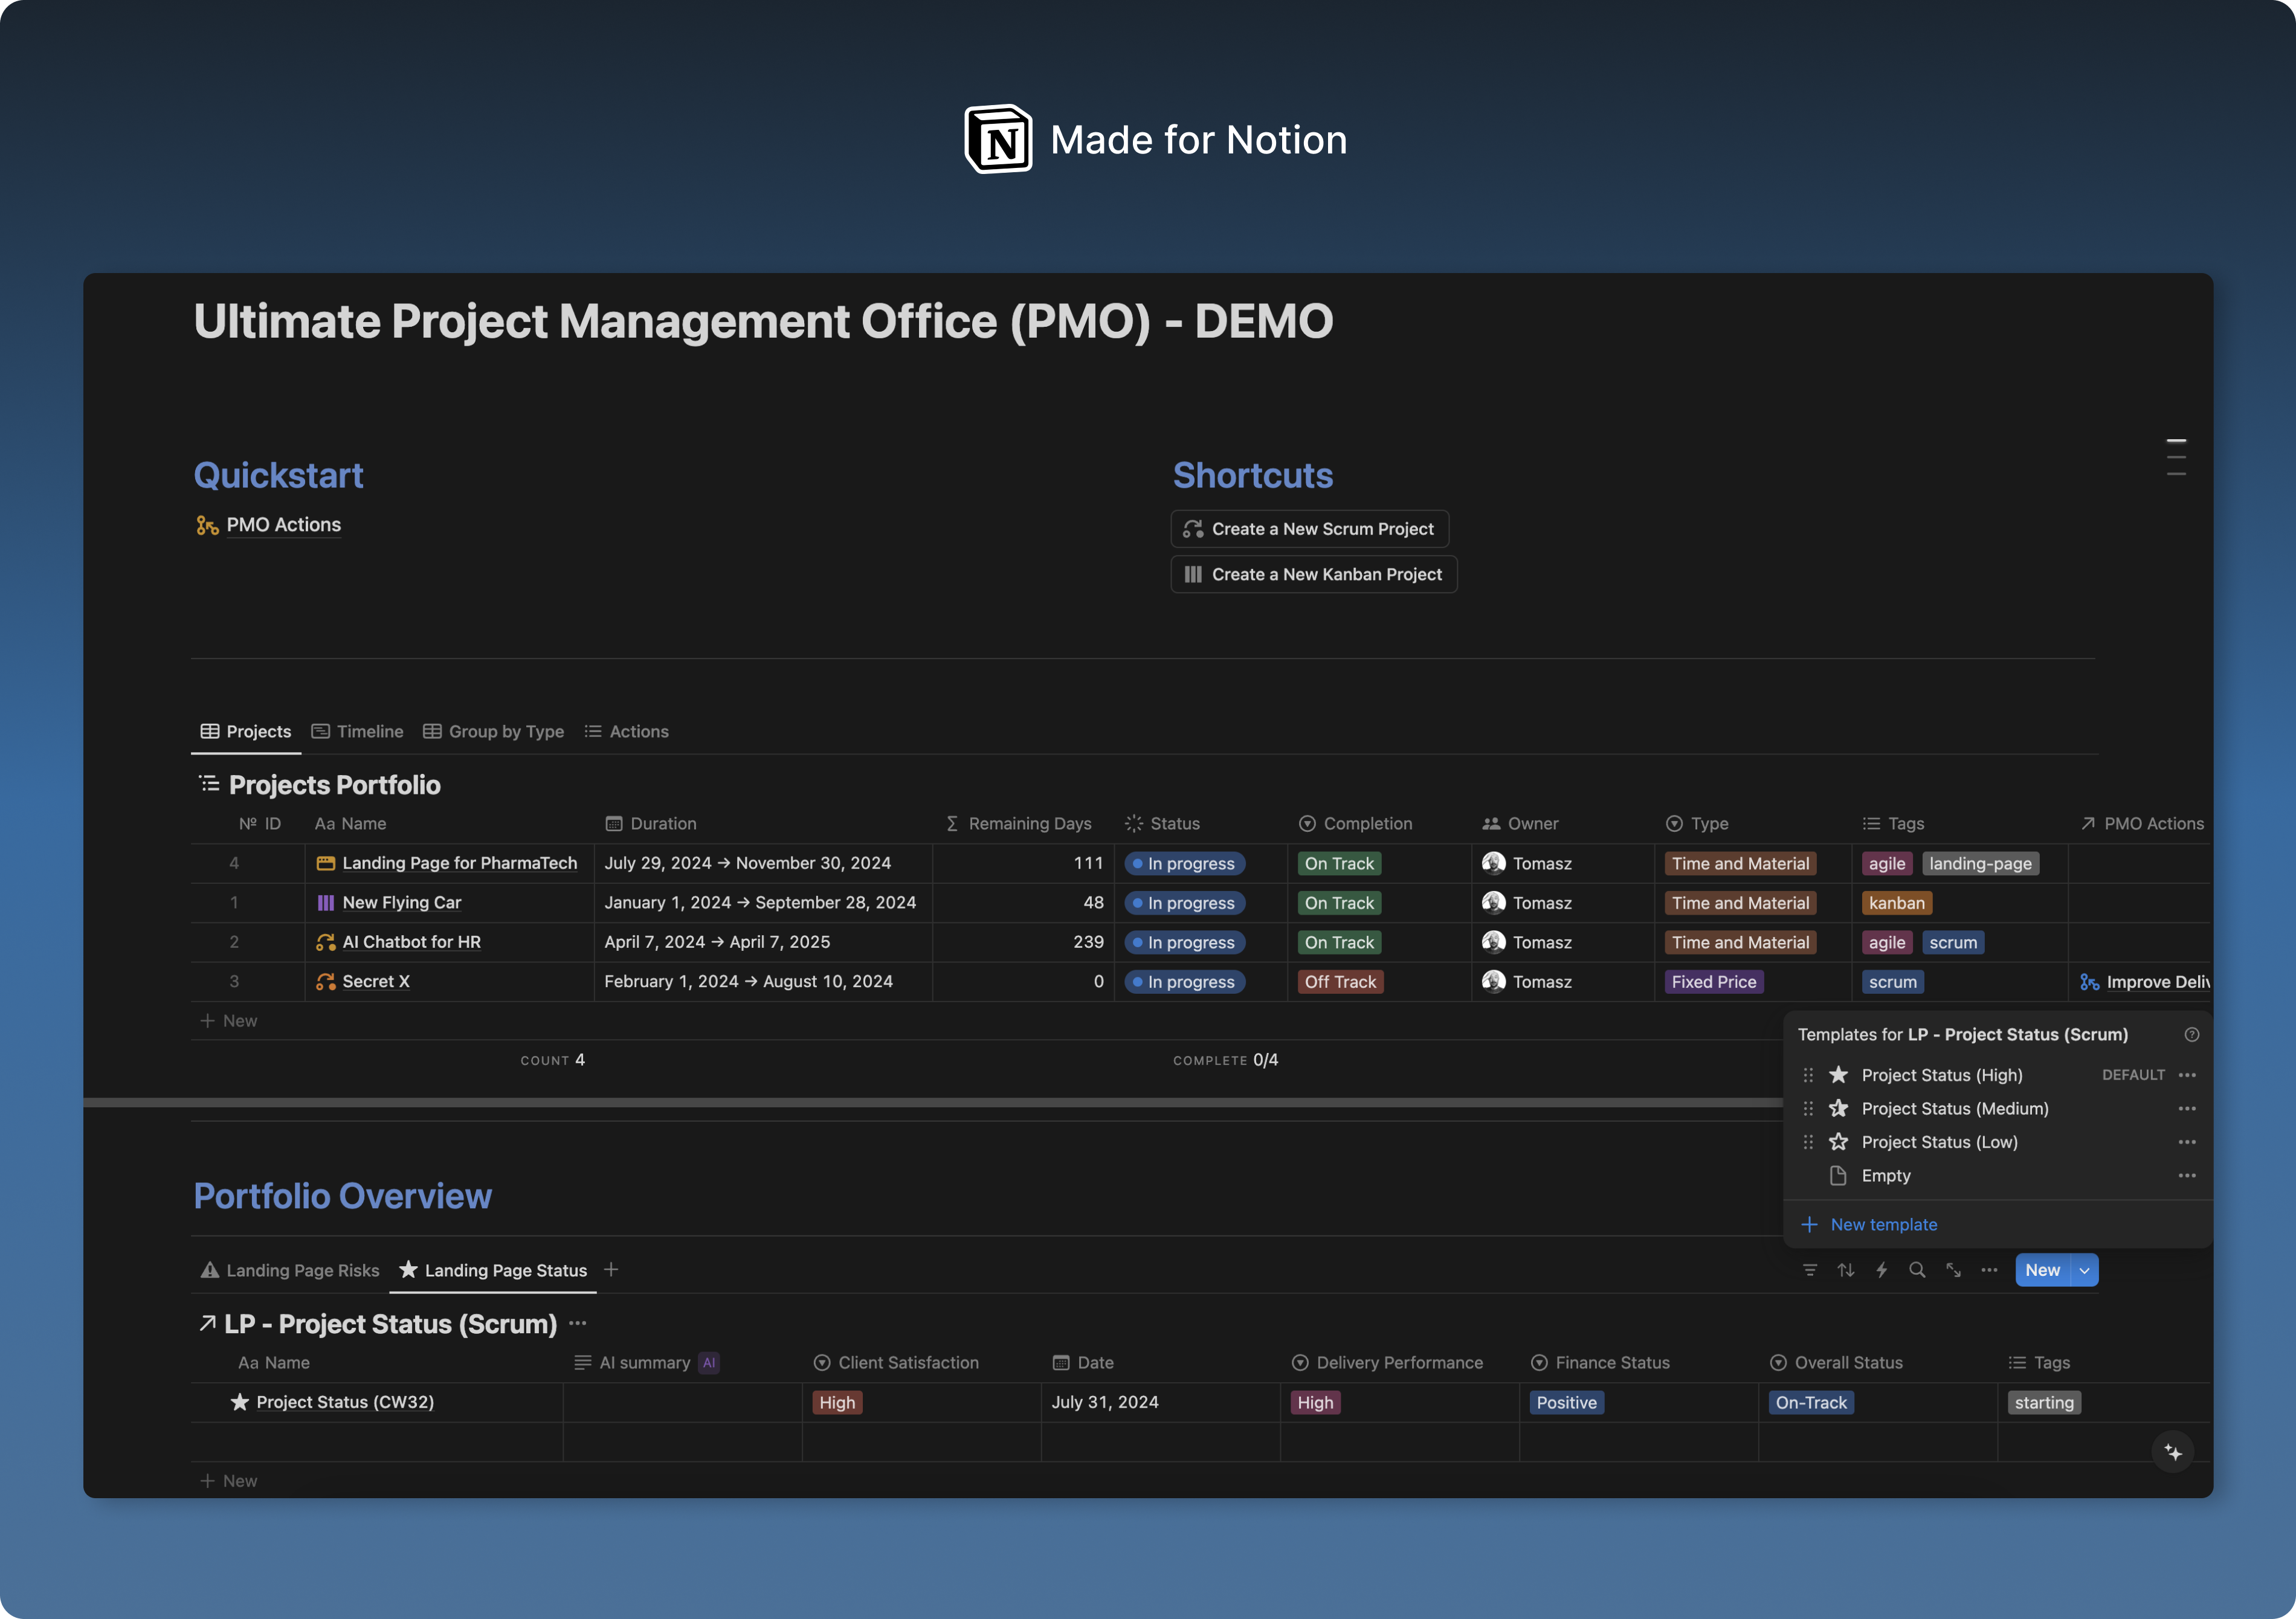Switch to the Group by Type tab
Image resolution: width=2296 pixels, height=1619 pixels.
494,732
